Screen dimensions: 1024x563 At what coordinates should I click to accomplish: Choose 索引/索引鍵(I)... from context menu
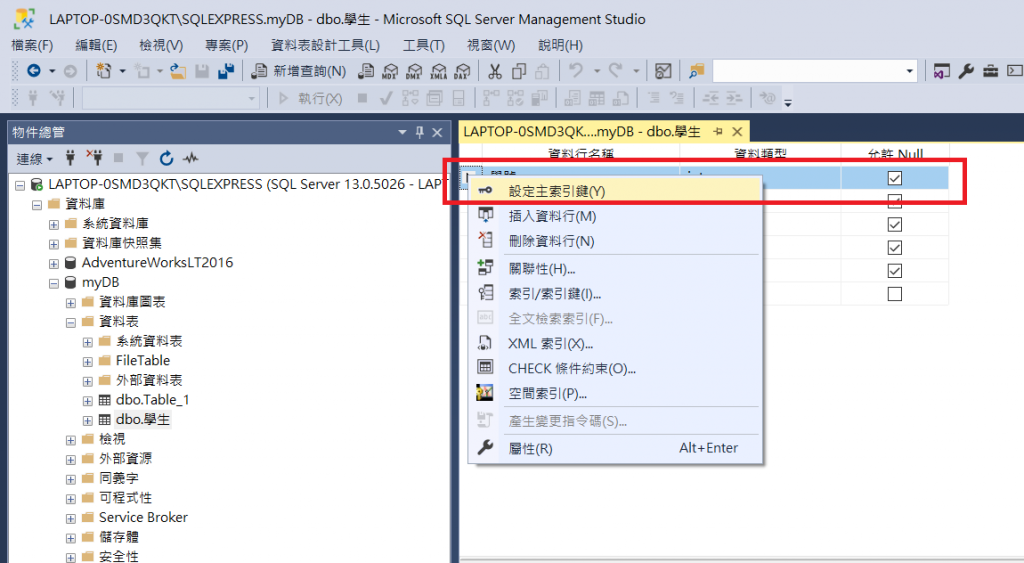point(615,294)
